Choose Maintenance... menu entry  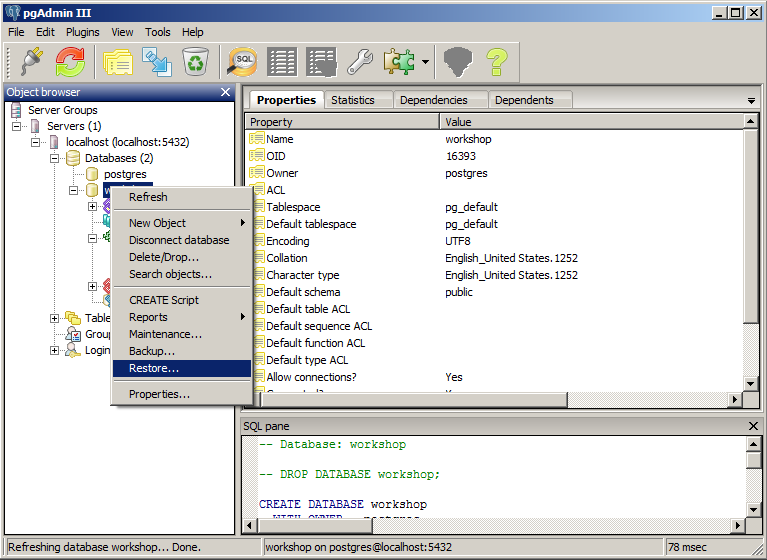pos(181,334)
